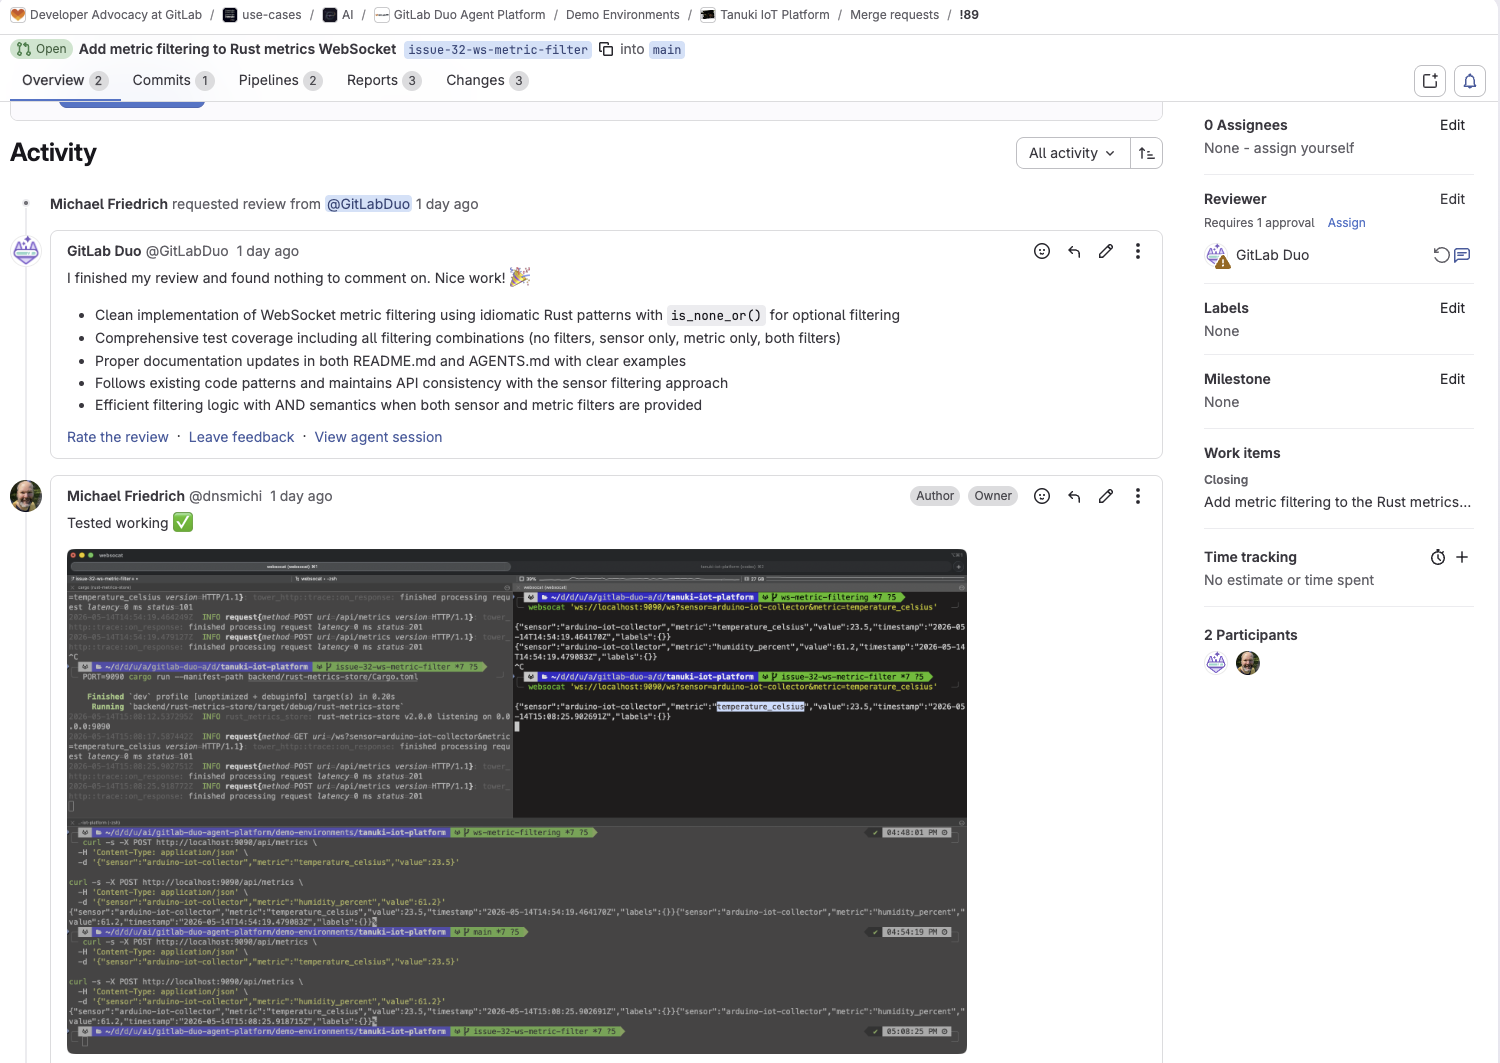Click View agent session link
Viewport: 1500px width, 1063px height.
click(x=378, y=437)
